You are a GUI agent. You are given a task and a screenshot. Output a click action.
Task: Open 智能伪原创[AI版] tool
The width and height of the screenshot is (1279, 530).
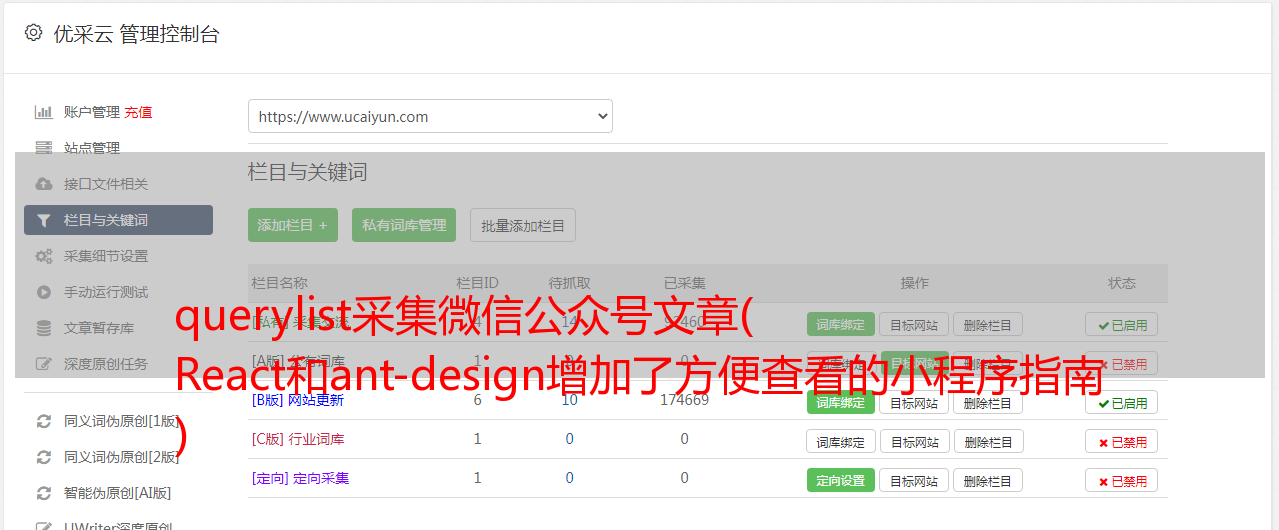[117, 493]
